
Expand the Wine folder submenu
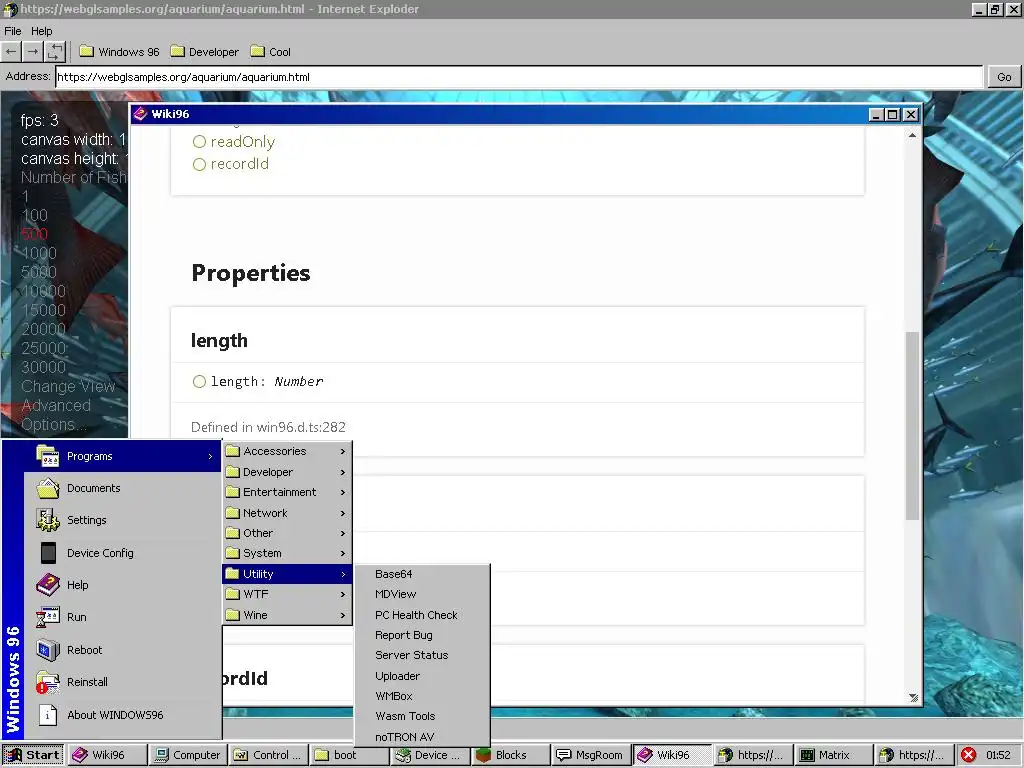[287, 615]
